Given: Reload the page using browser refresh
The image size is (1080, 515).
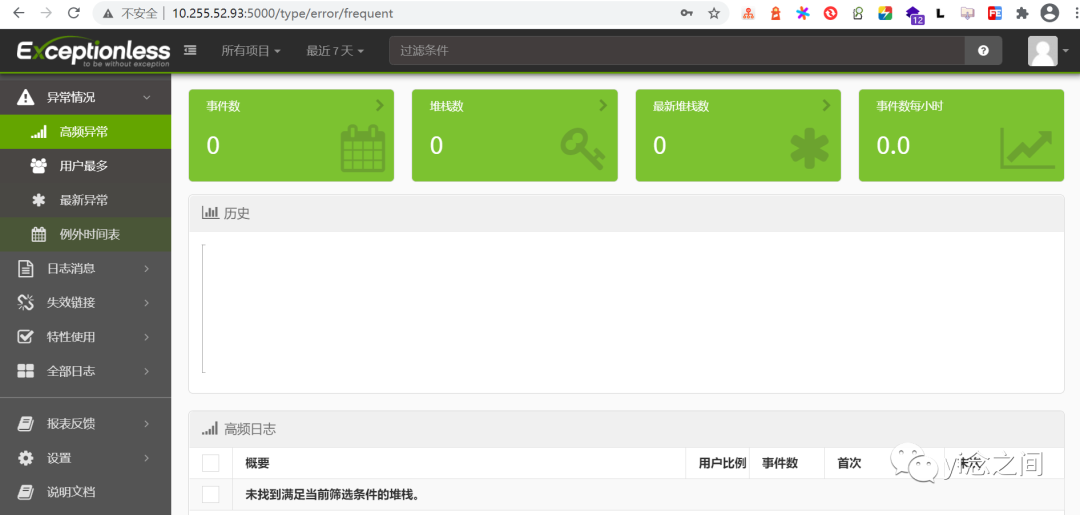Looking at the screenshot, I should click(74, 13).
